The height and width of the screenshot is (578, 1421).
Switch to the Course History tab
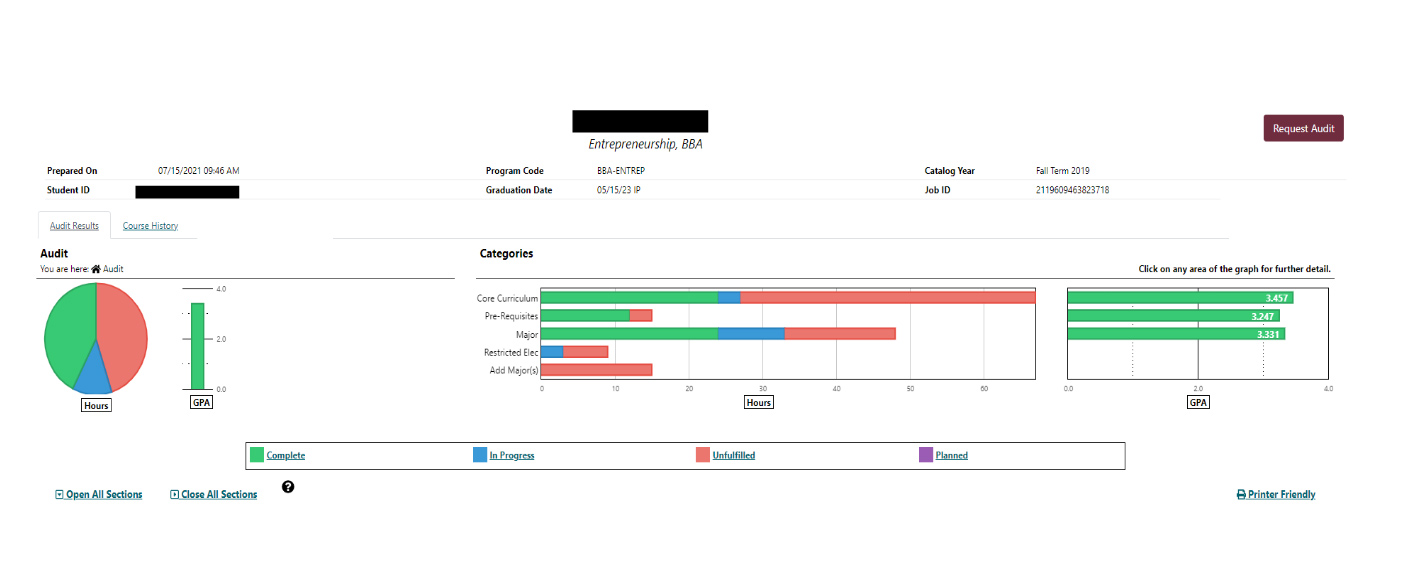pos(150,226)
